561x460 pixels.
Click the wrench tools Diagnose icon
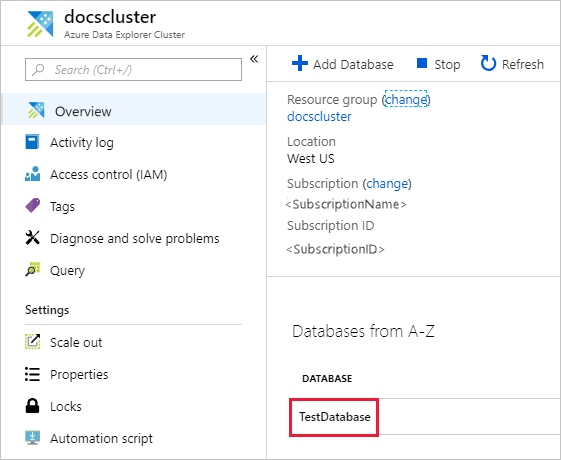pos(33,238)
